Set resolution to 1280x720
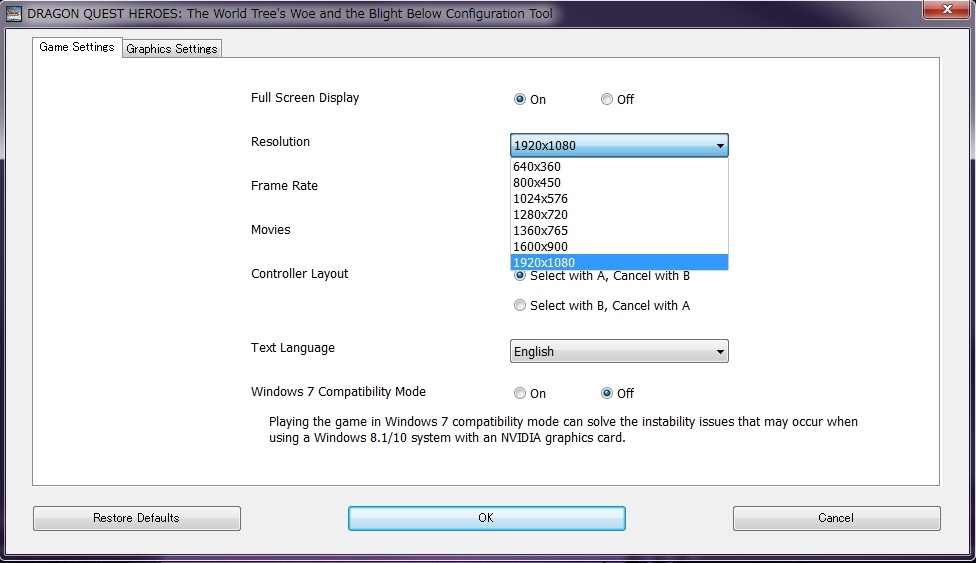Screen dimensions: 976x563 (540, 215)
